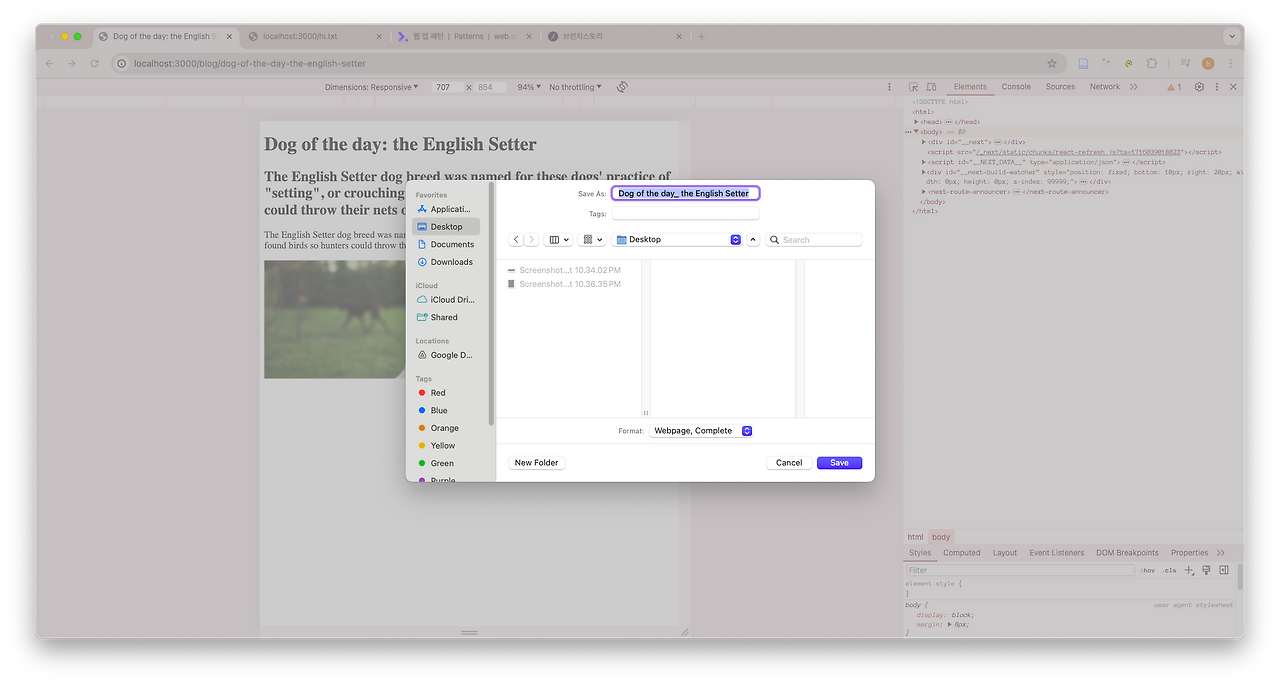
Task: Show more DevTools tabs next to Network
Action: click(x=1134, y=87)
